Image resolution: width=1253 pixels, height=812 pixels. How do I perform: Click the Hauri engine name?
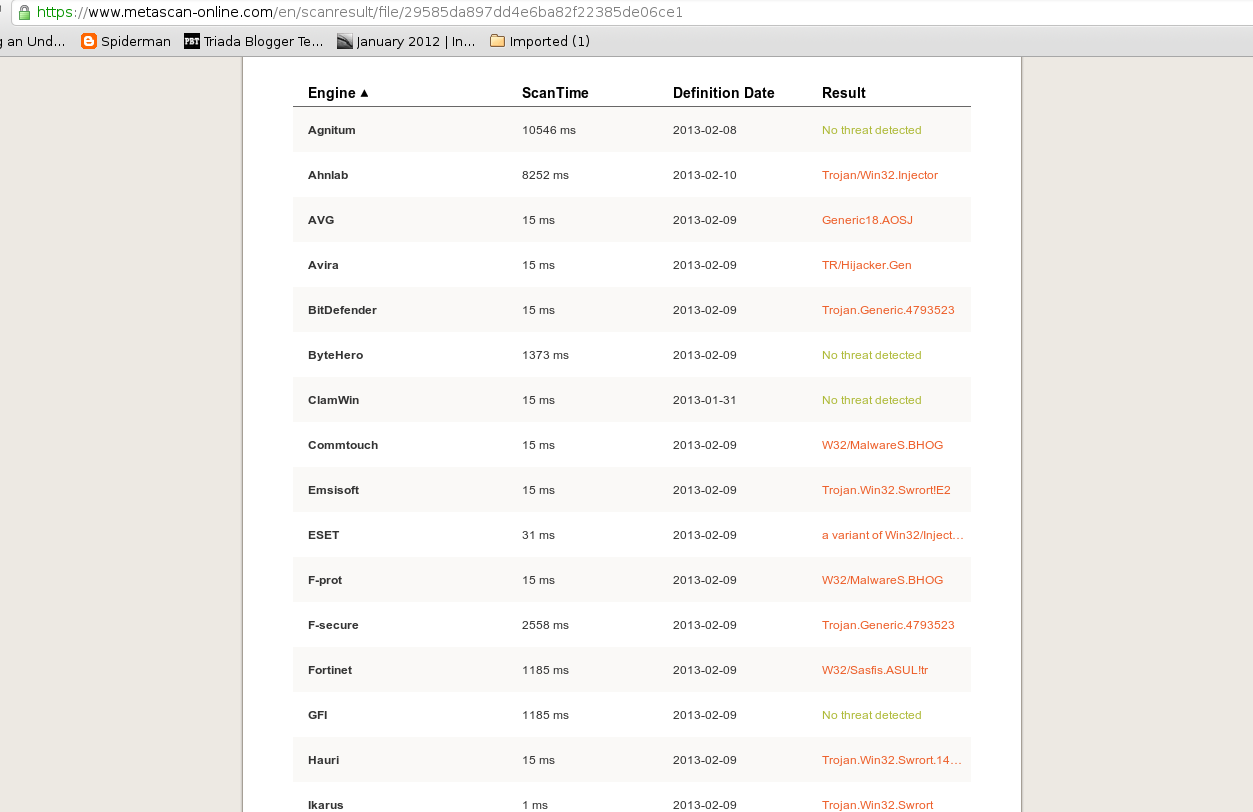click(323, 760)
